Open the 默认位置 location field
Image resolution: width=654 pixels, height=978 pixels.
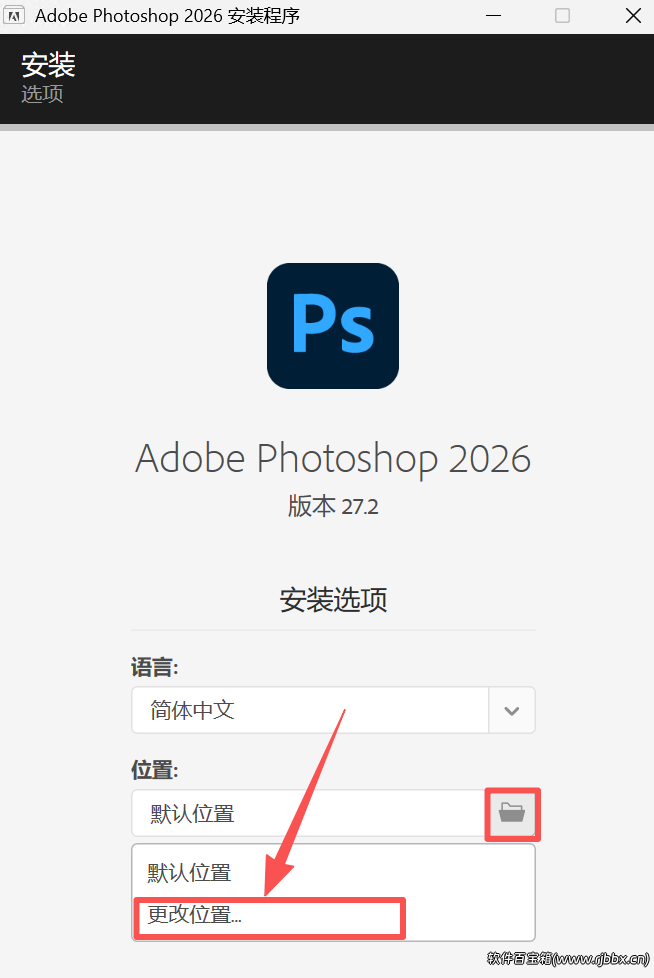[310, 813]
